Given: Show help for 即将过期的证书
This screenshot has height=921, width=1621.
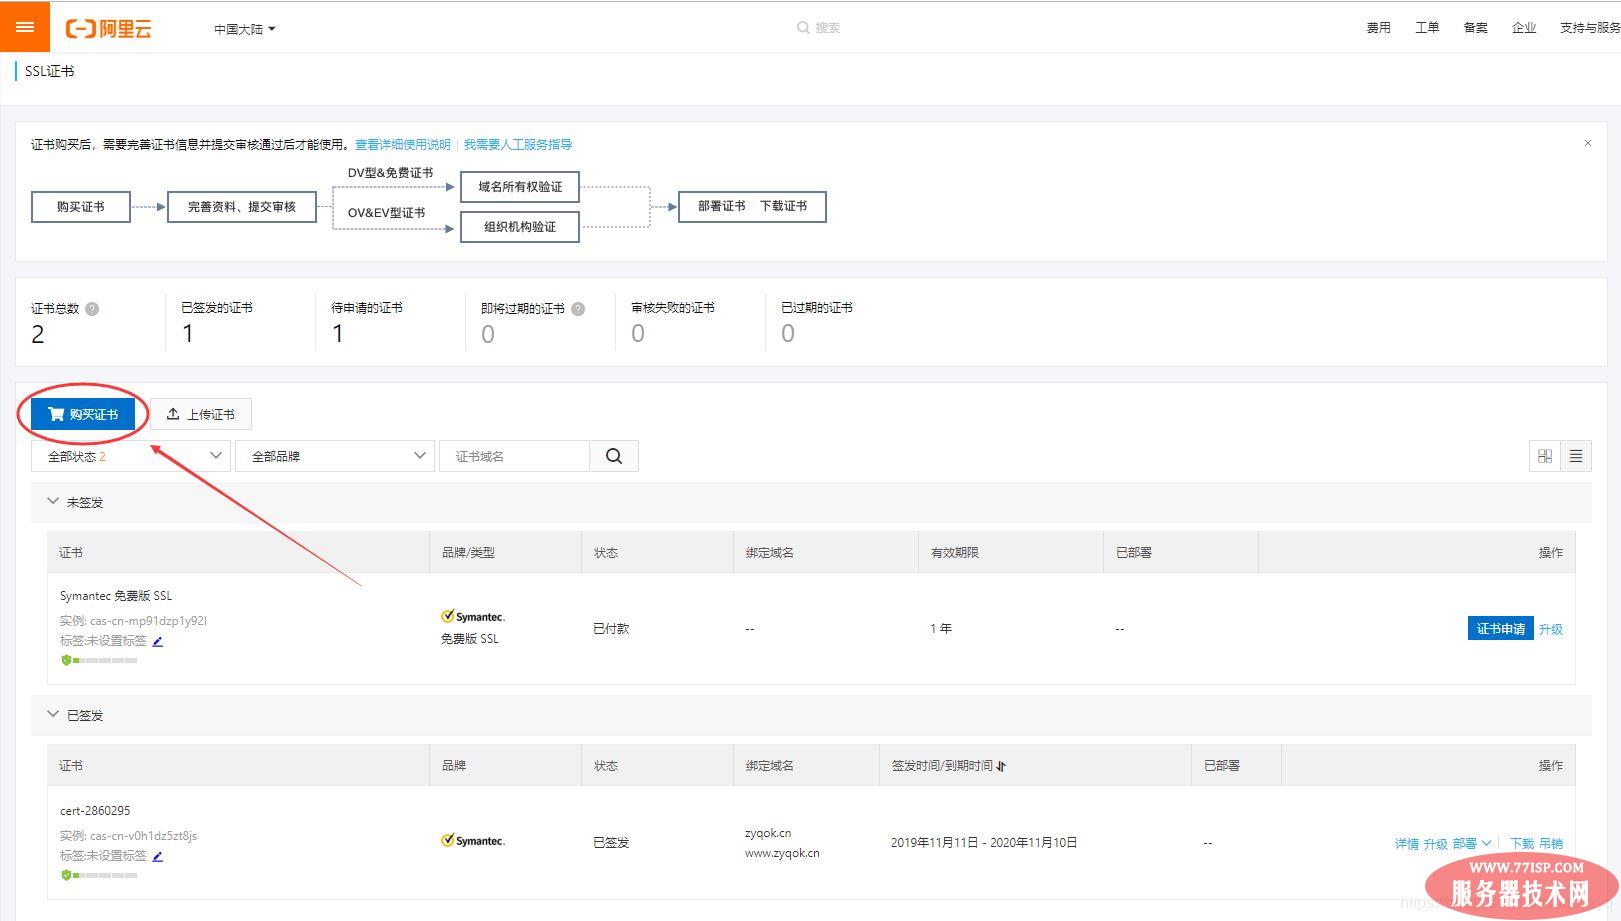Looking at the screenshot, I should (578, 309).
